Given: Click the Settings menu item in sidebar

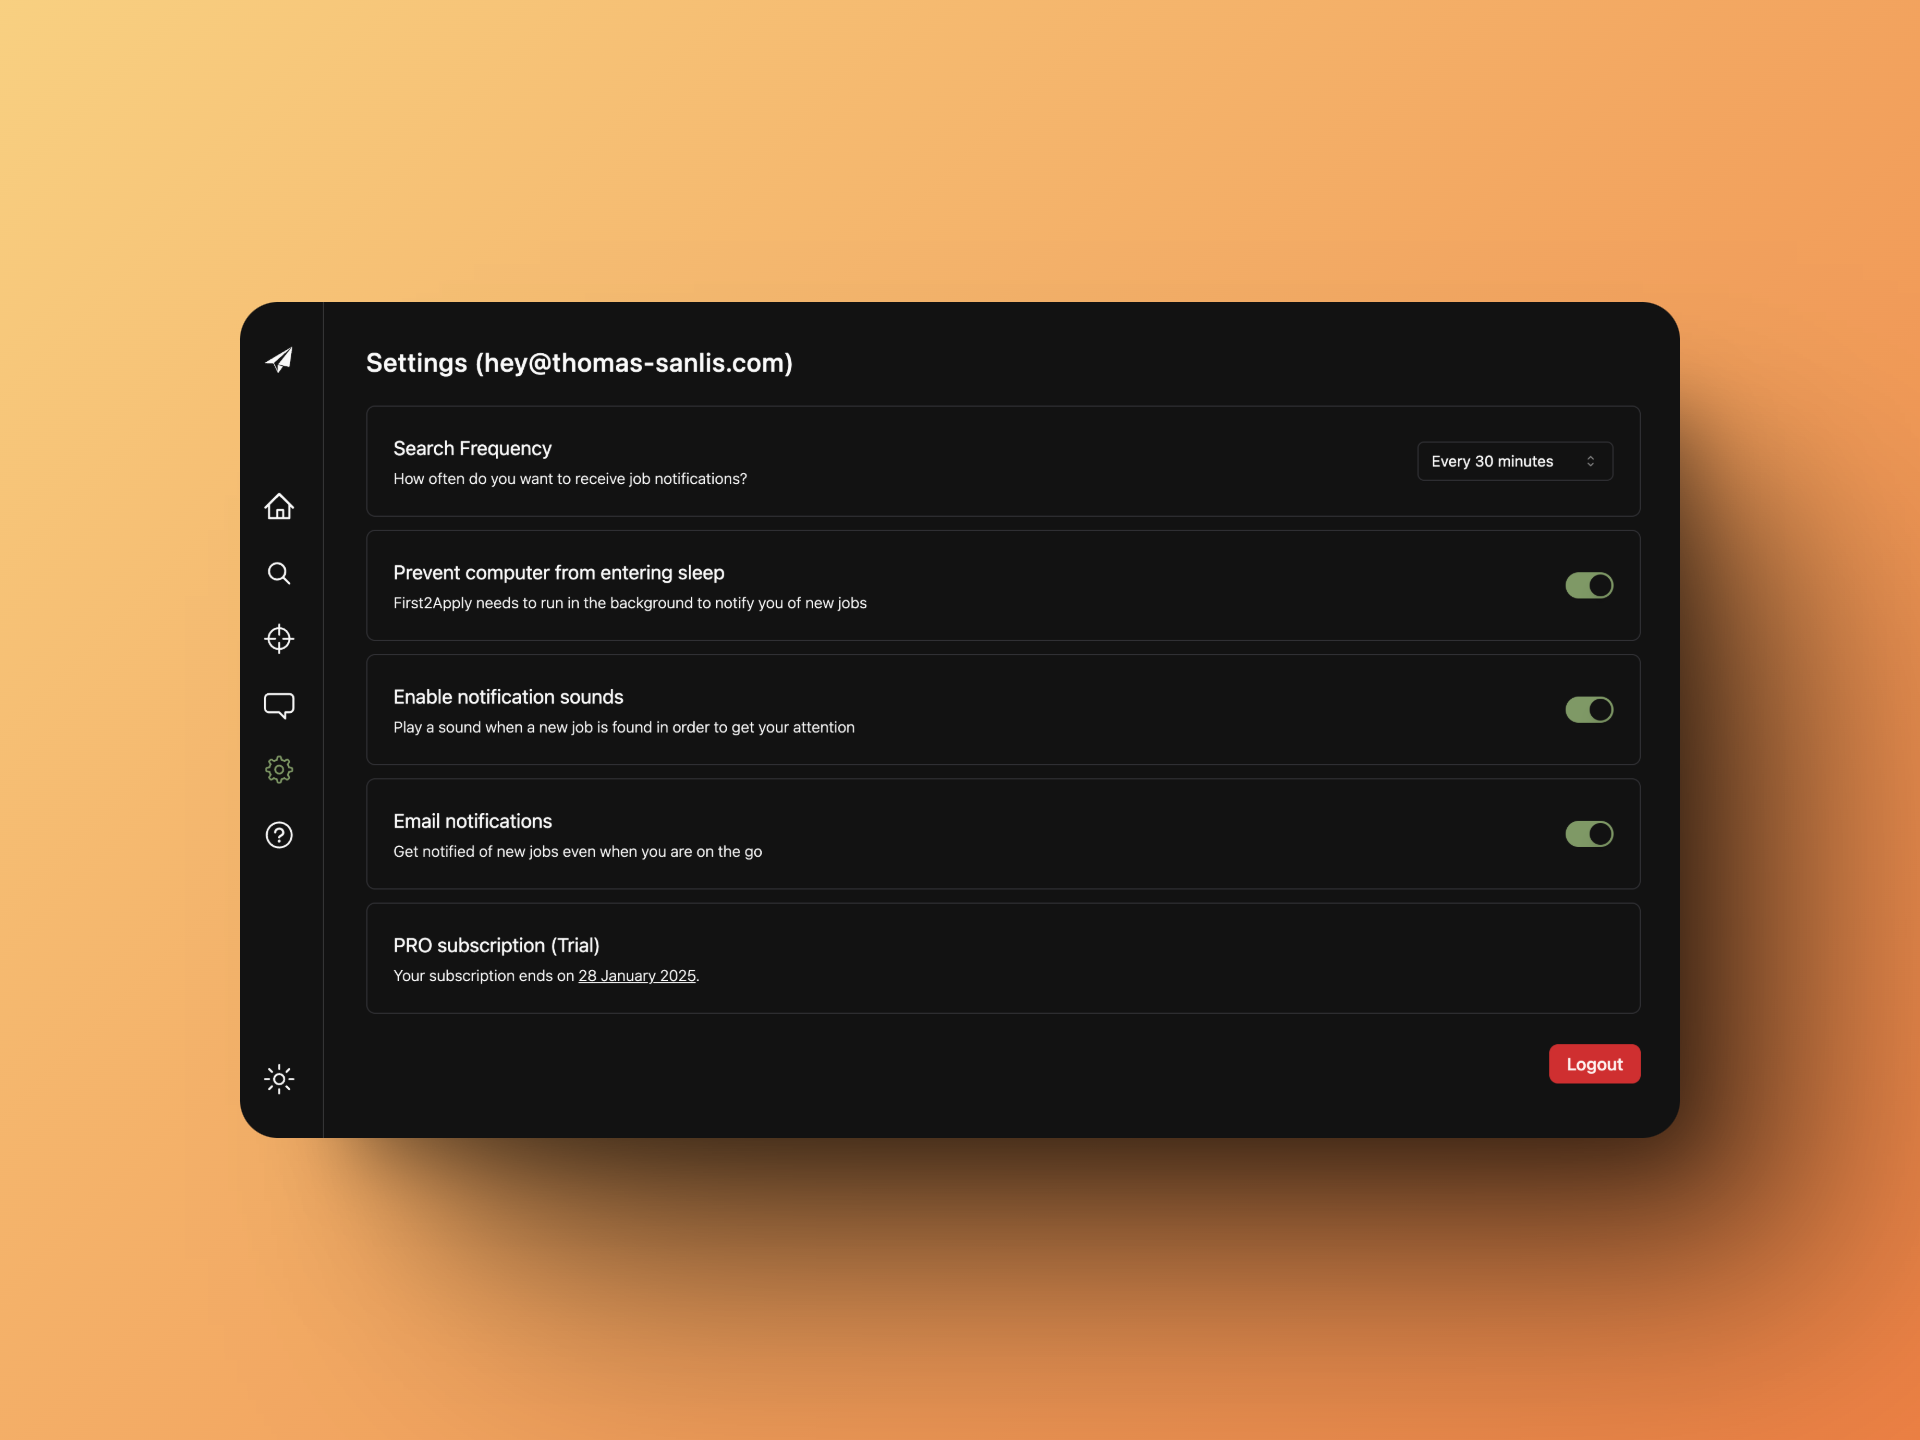Looking at the screenshot, I should pos(277,768).
